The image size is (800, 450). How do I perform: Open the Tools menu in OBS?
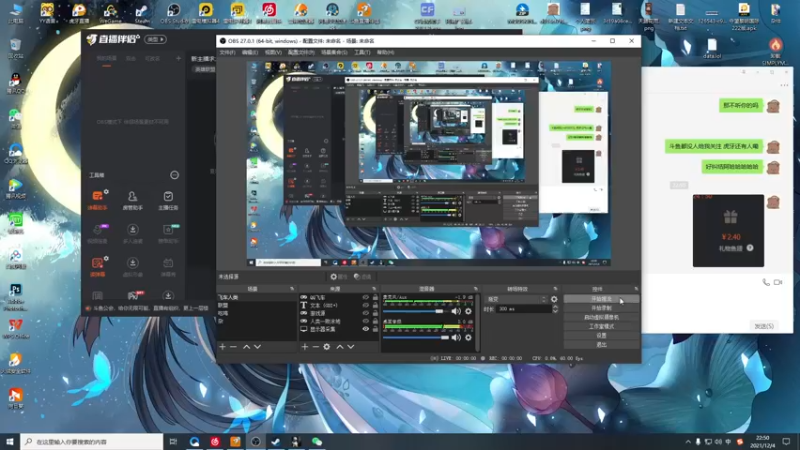click(362, 53)
